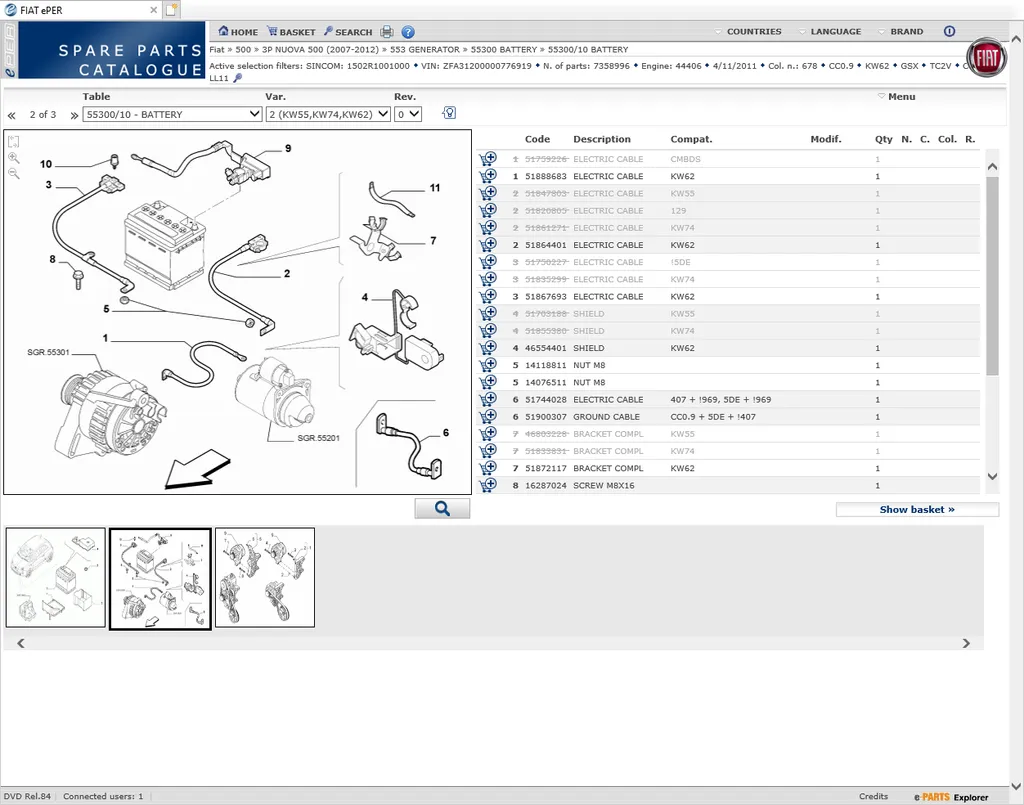Zoom out of the diagram
Viewport: 1024px width, 805px height.
(x=14, y=174)
